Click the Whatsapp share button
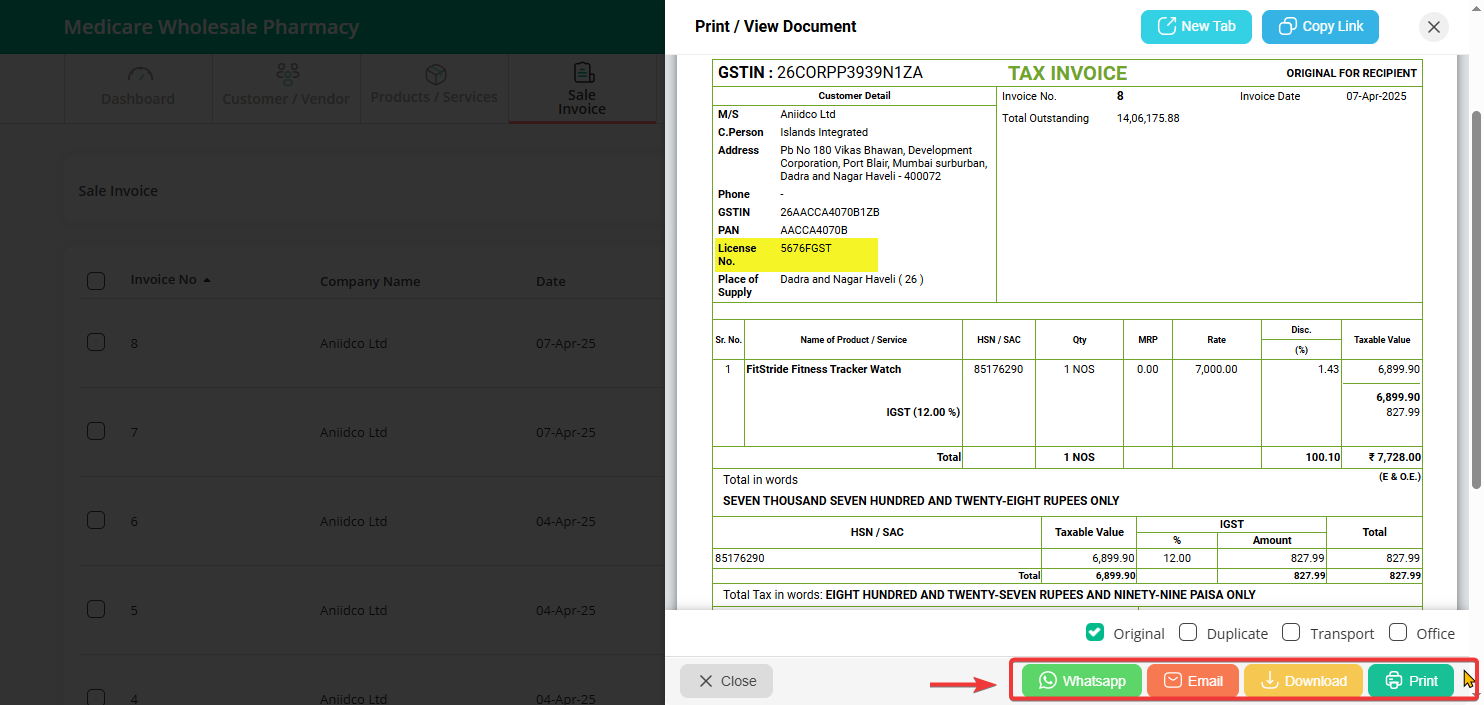The height and width of the screenshot is (705, 1484). (1082, 681)
